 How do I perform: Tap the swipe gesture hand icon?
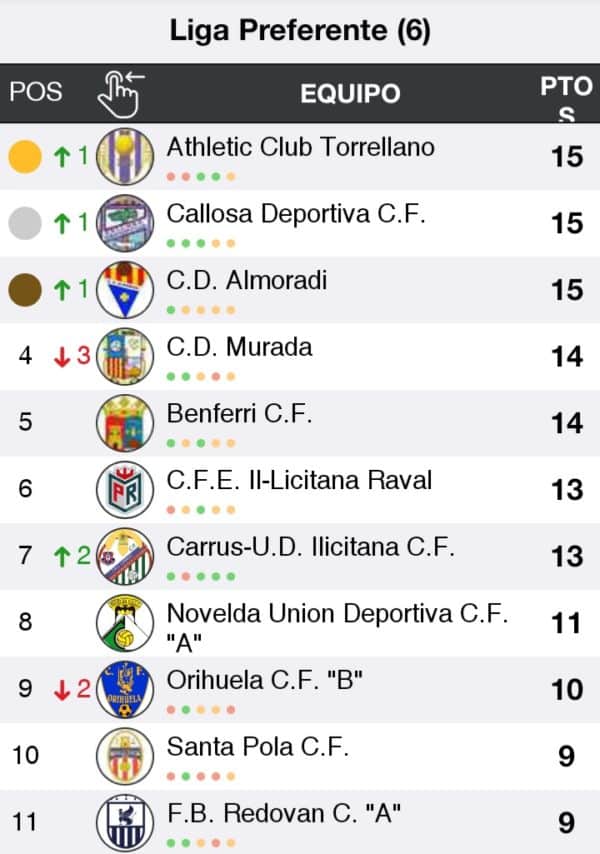[121, 94]
